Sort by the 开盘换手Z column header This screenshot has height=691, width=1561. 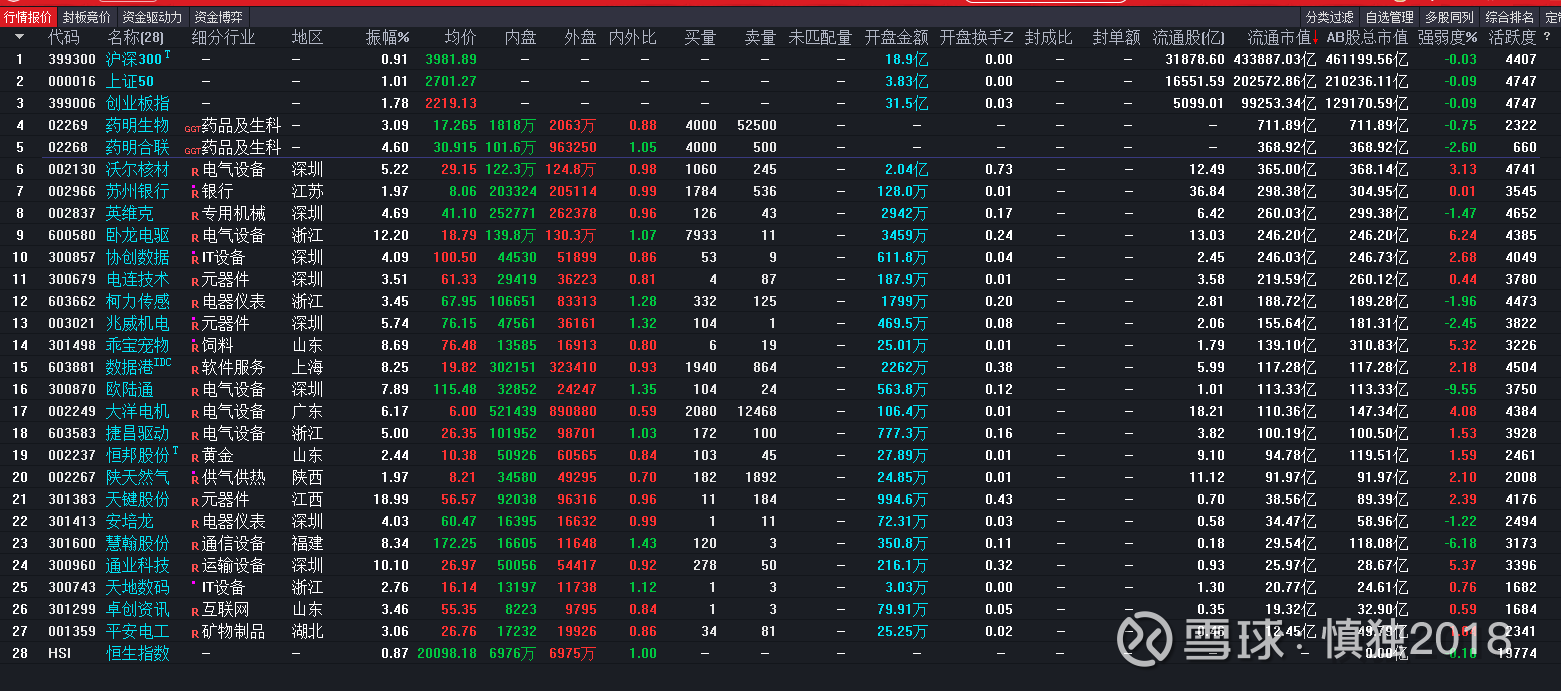[976, 37]
